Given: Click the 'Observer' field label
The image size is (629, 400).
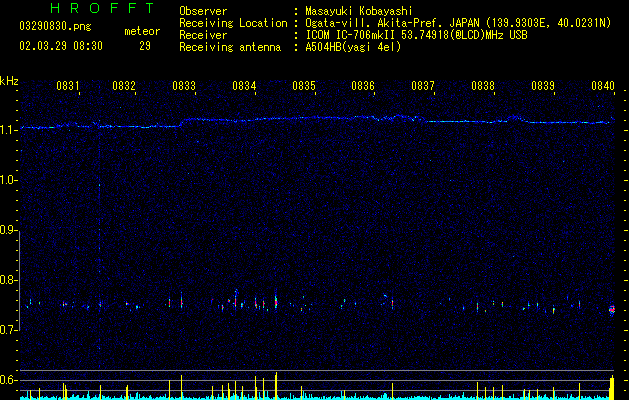Looking at the screenshot, I should click(203, 11).
